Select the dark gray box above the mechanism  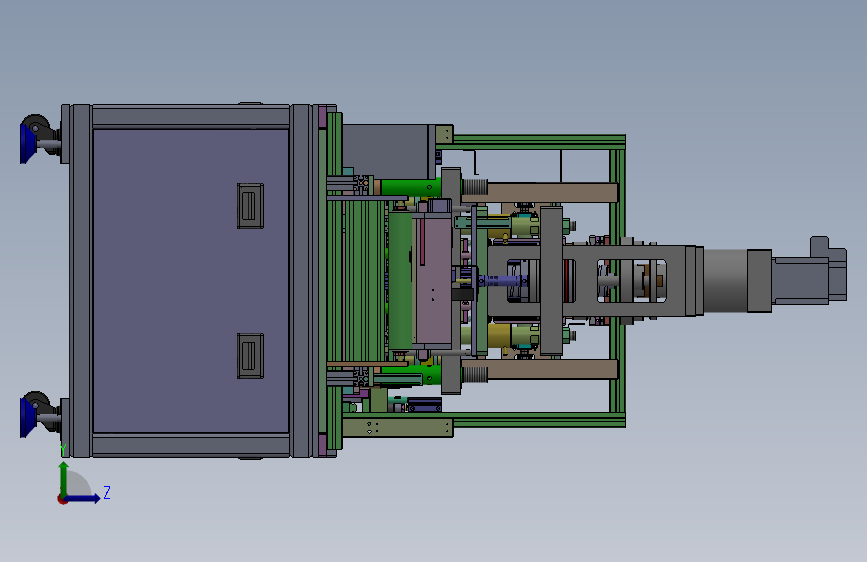[x=387, y=151]
